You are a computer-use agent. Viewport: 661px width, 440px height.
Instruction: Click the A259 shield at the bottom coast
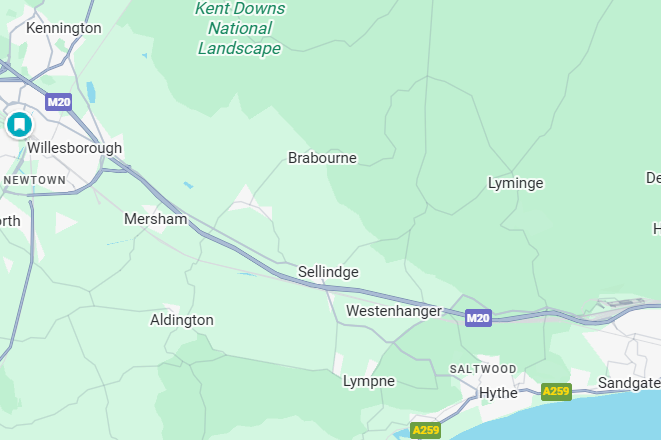(426, 430)
